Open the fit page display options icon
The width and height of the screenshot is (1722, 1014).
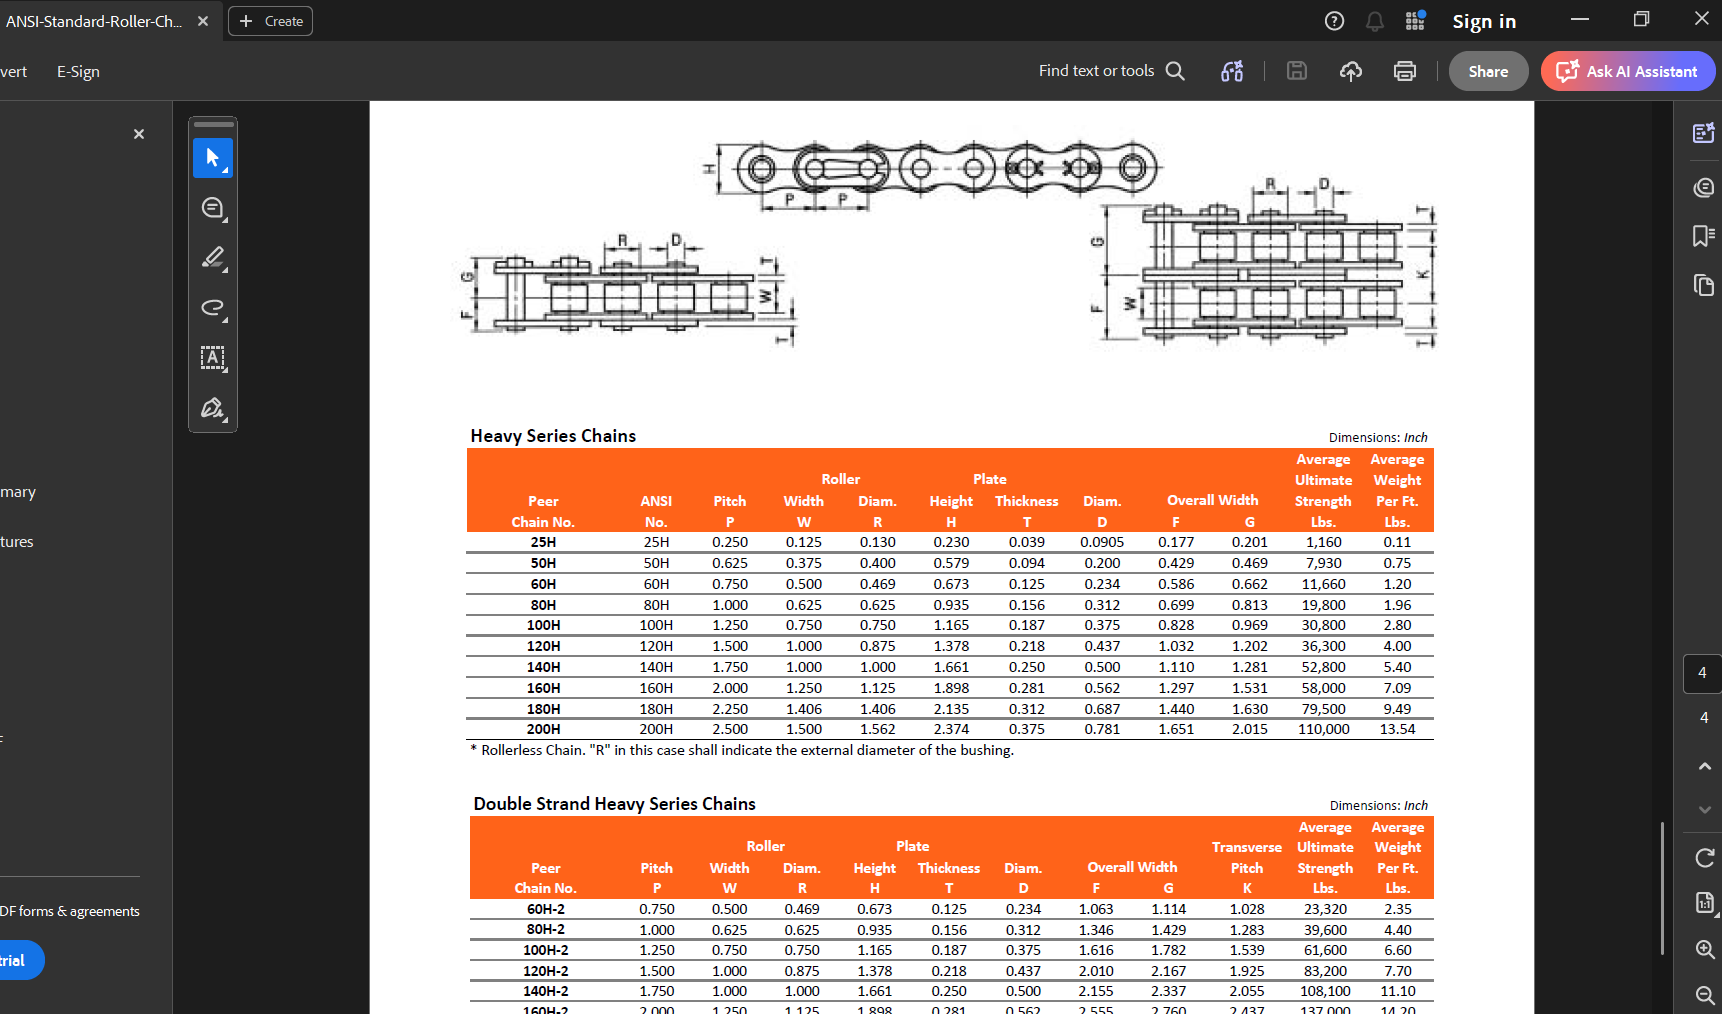tap(1705, 903)
